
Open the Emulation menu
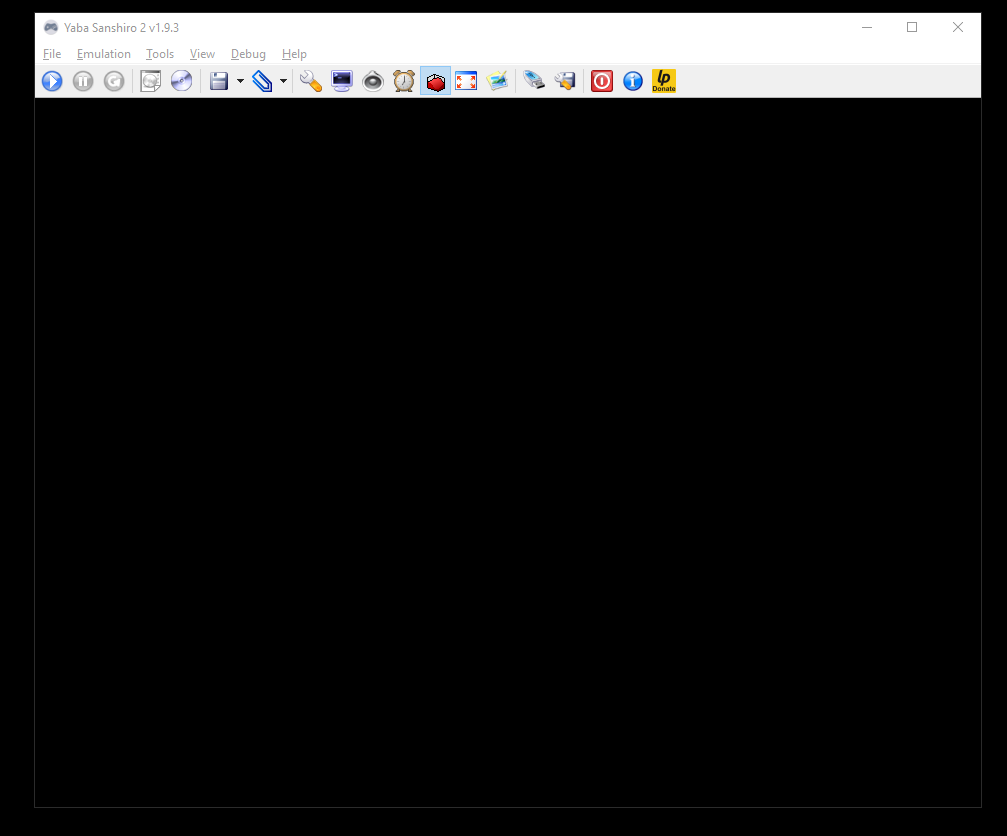(x=103, y=54)
